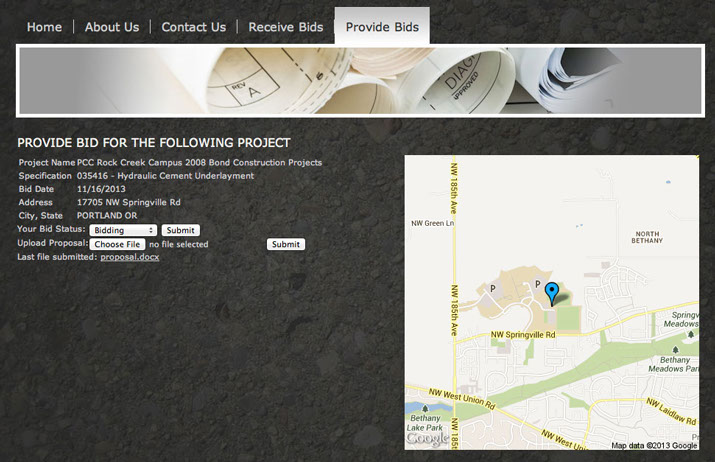The height and width of the screenshot is (462, 715).
Task: Submit the uploaded proposal file
Action: tap(286, 244)
